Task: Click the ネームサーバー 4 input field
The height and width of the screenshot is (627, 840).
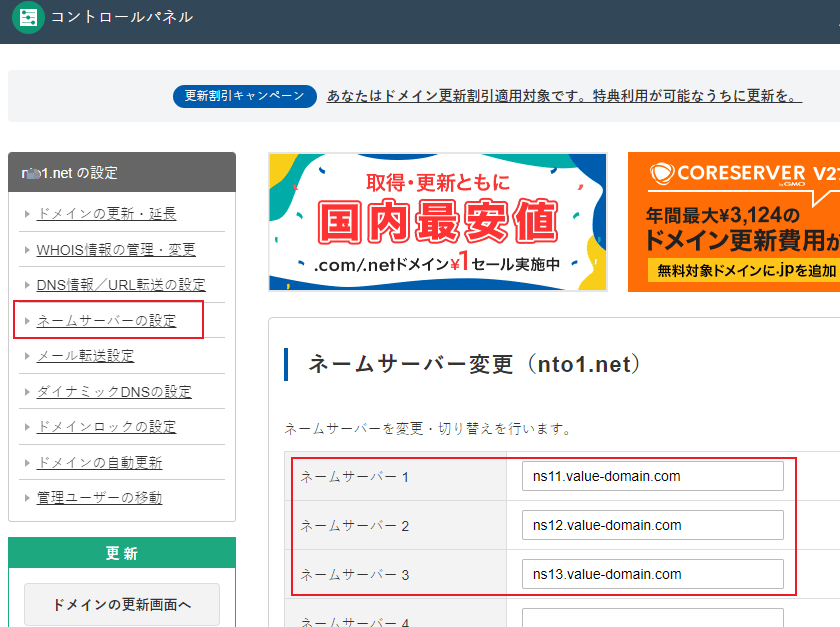Action: 652,618
